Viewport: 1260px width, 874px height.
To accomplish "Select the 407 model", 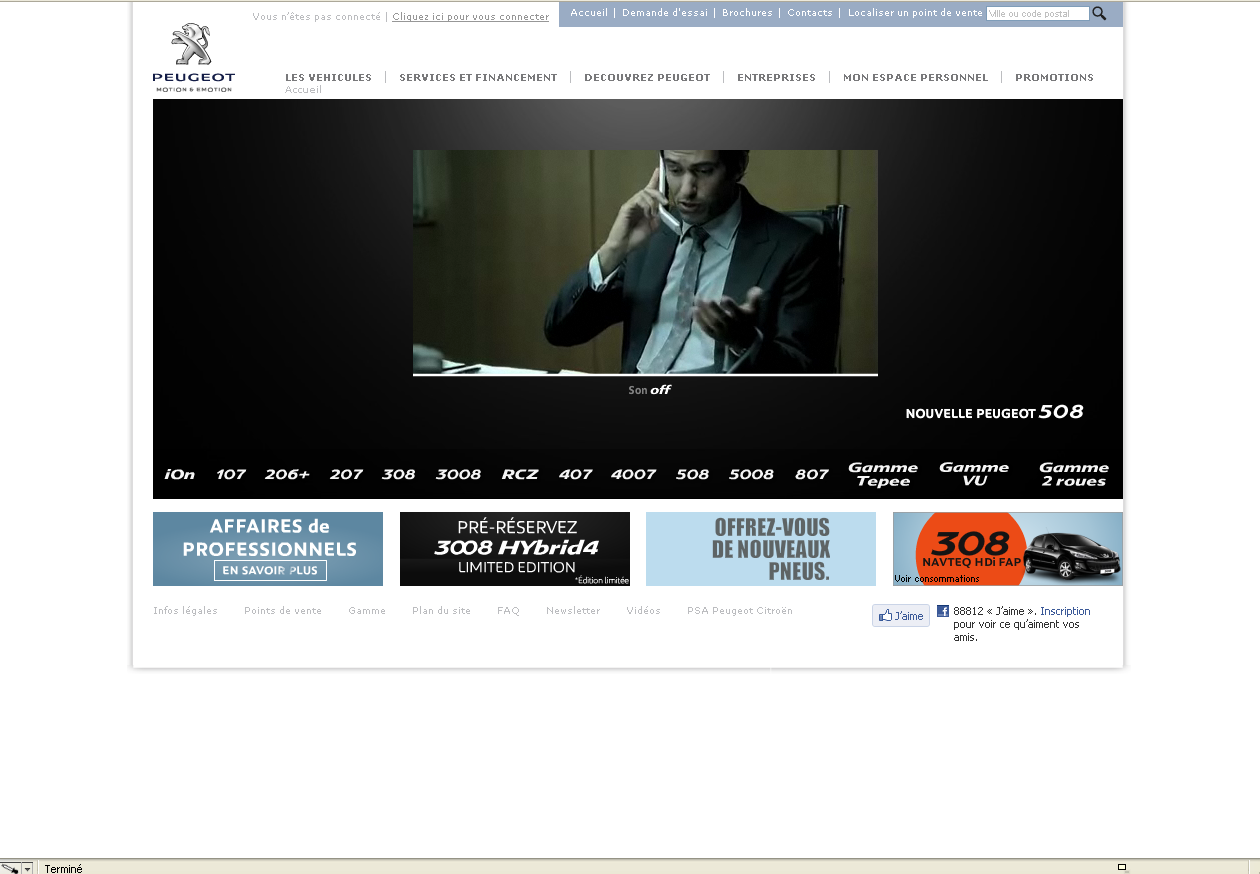I will point(575,474).
